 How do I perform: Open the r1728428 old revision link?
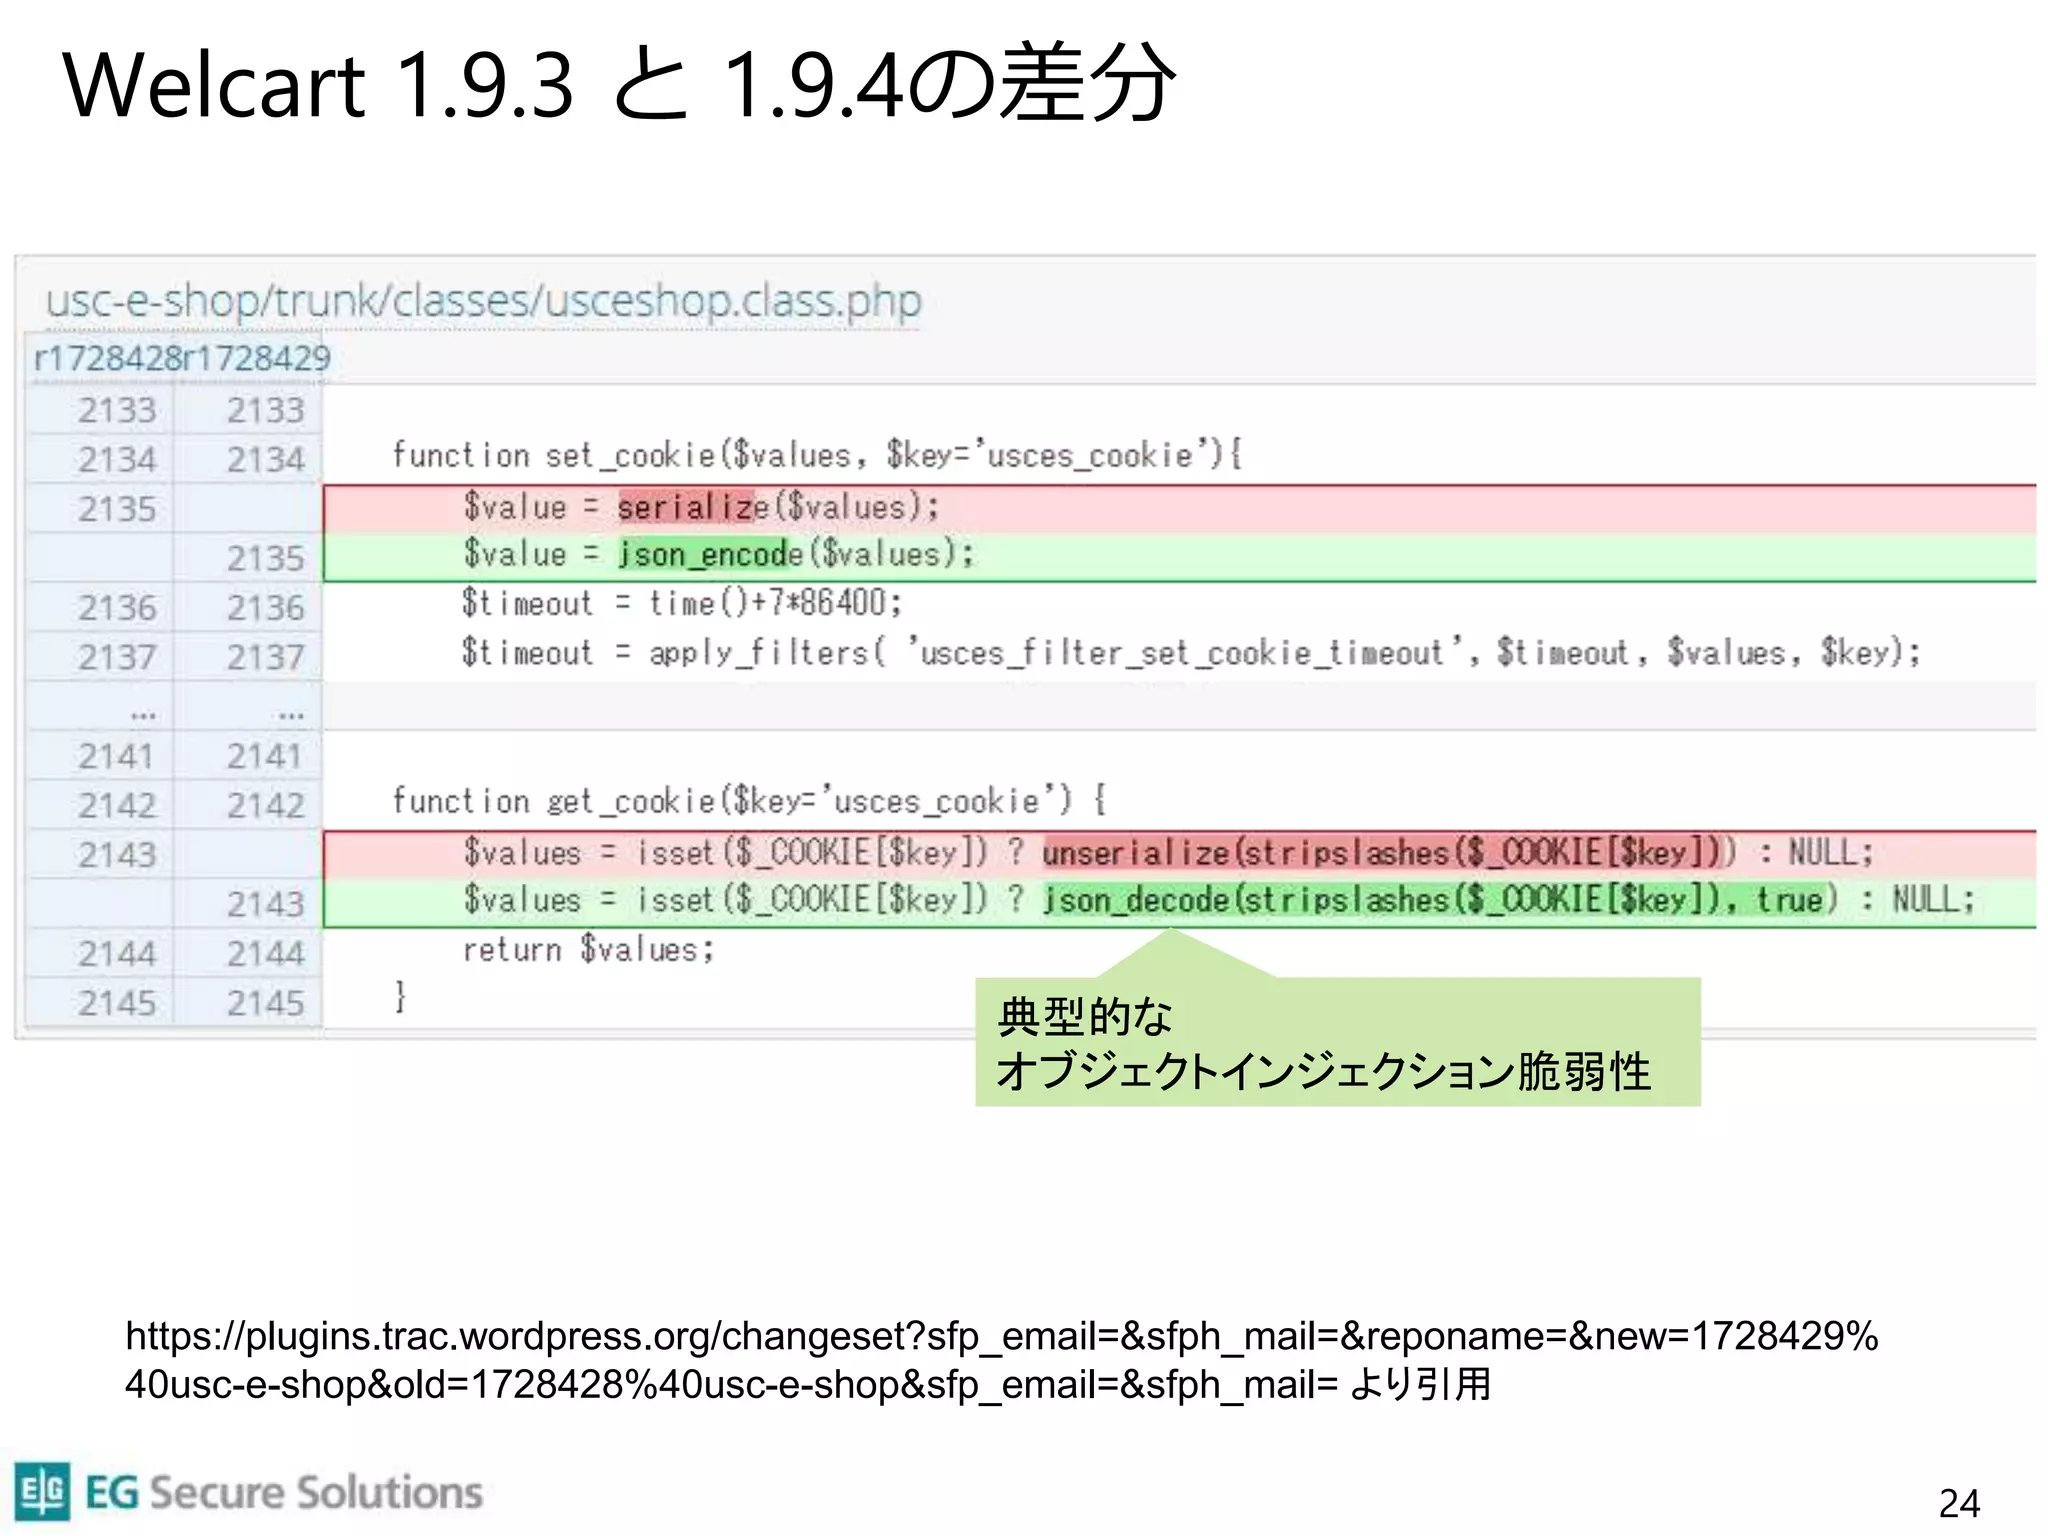coord(107,358)
